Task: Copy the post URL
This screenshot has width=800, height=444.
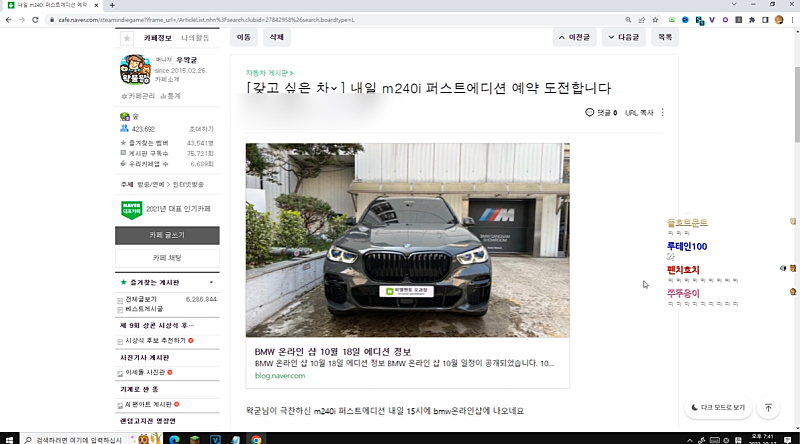Action: (x=639, y=113)
